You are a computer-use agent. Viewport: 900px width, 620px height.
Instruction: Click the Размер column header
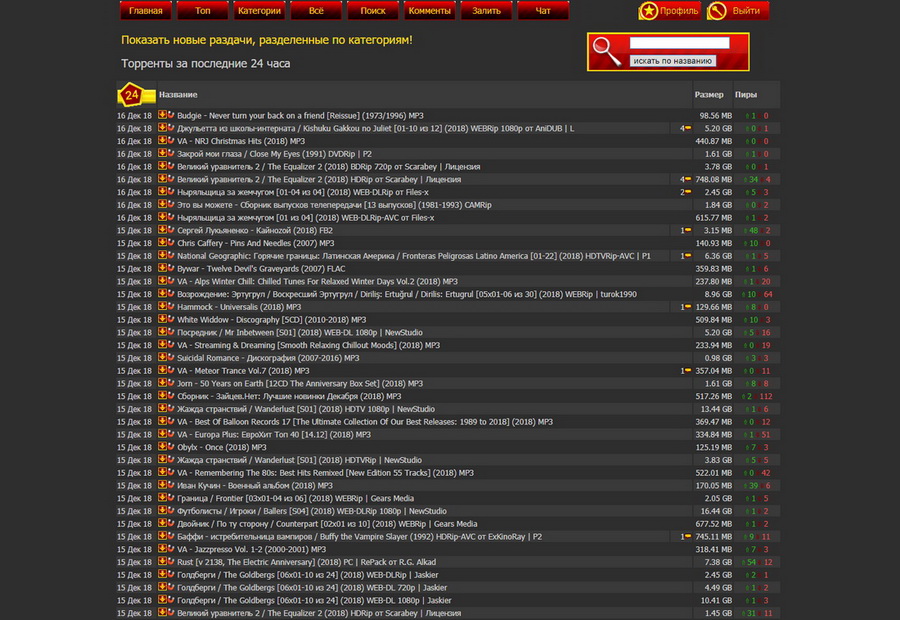[x=709, y=95]
